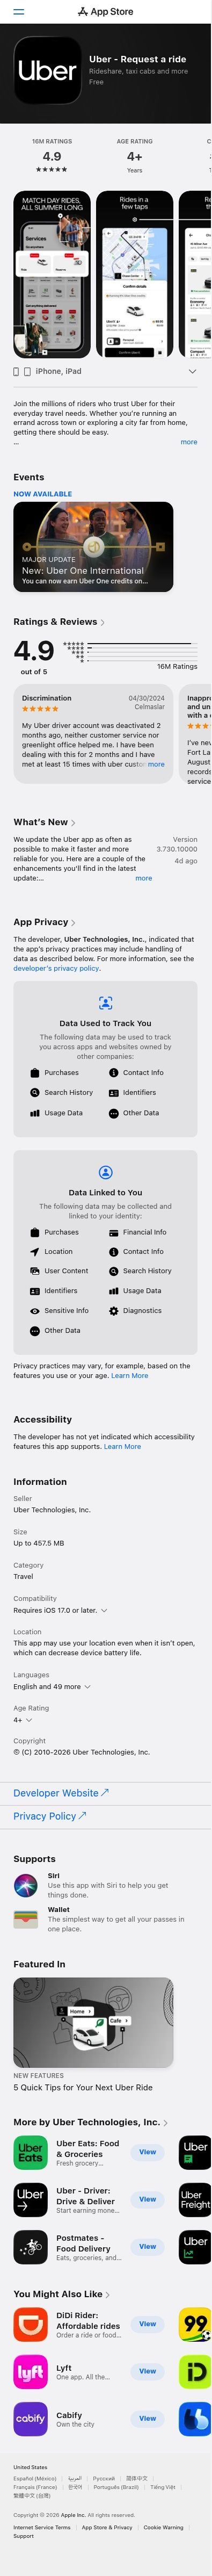The image size is (212, 2576).
Task: Open the Developer Website link
Action: (x=61, y=1793)
